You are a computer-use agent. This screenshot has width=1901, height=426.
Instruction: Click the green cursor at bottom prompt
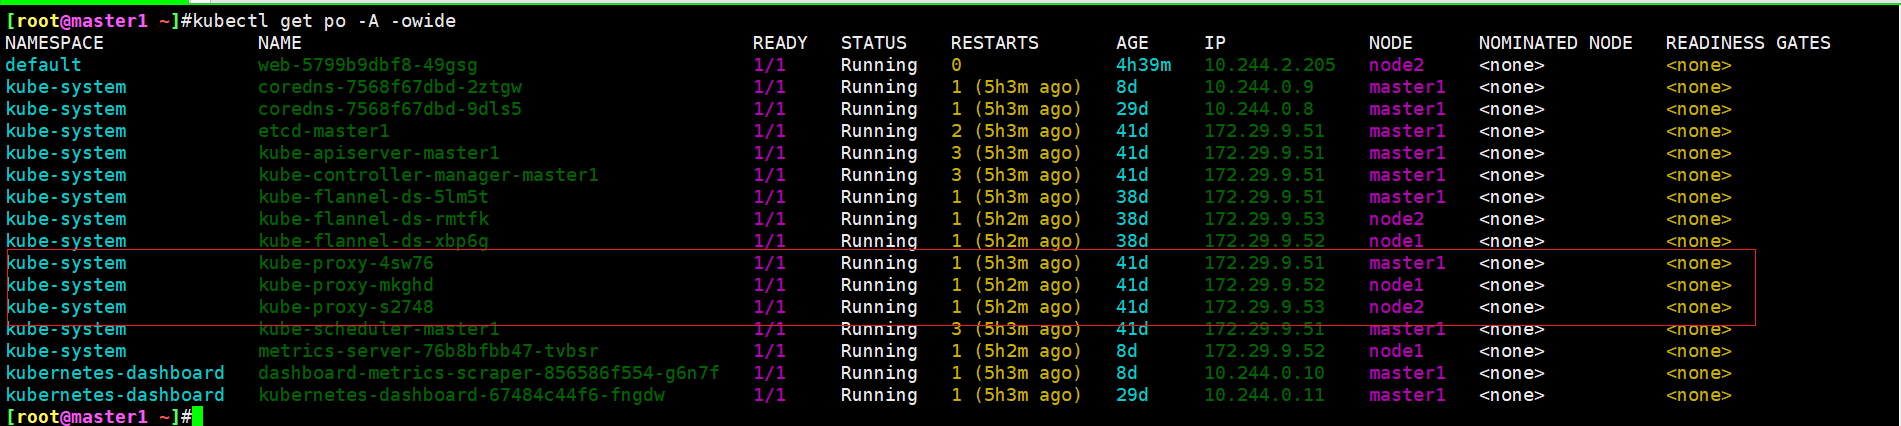197,416
